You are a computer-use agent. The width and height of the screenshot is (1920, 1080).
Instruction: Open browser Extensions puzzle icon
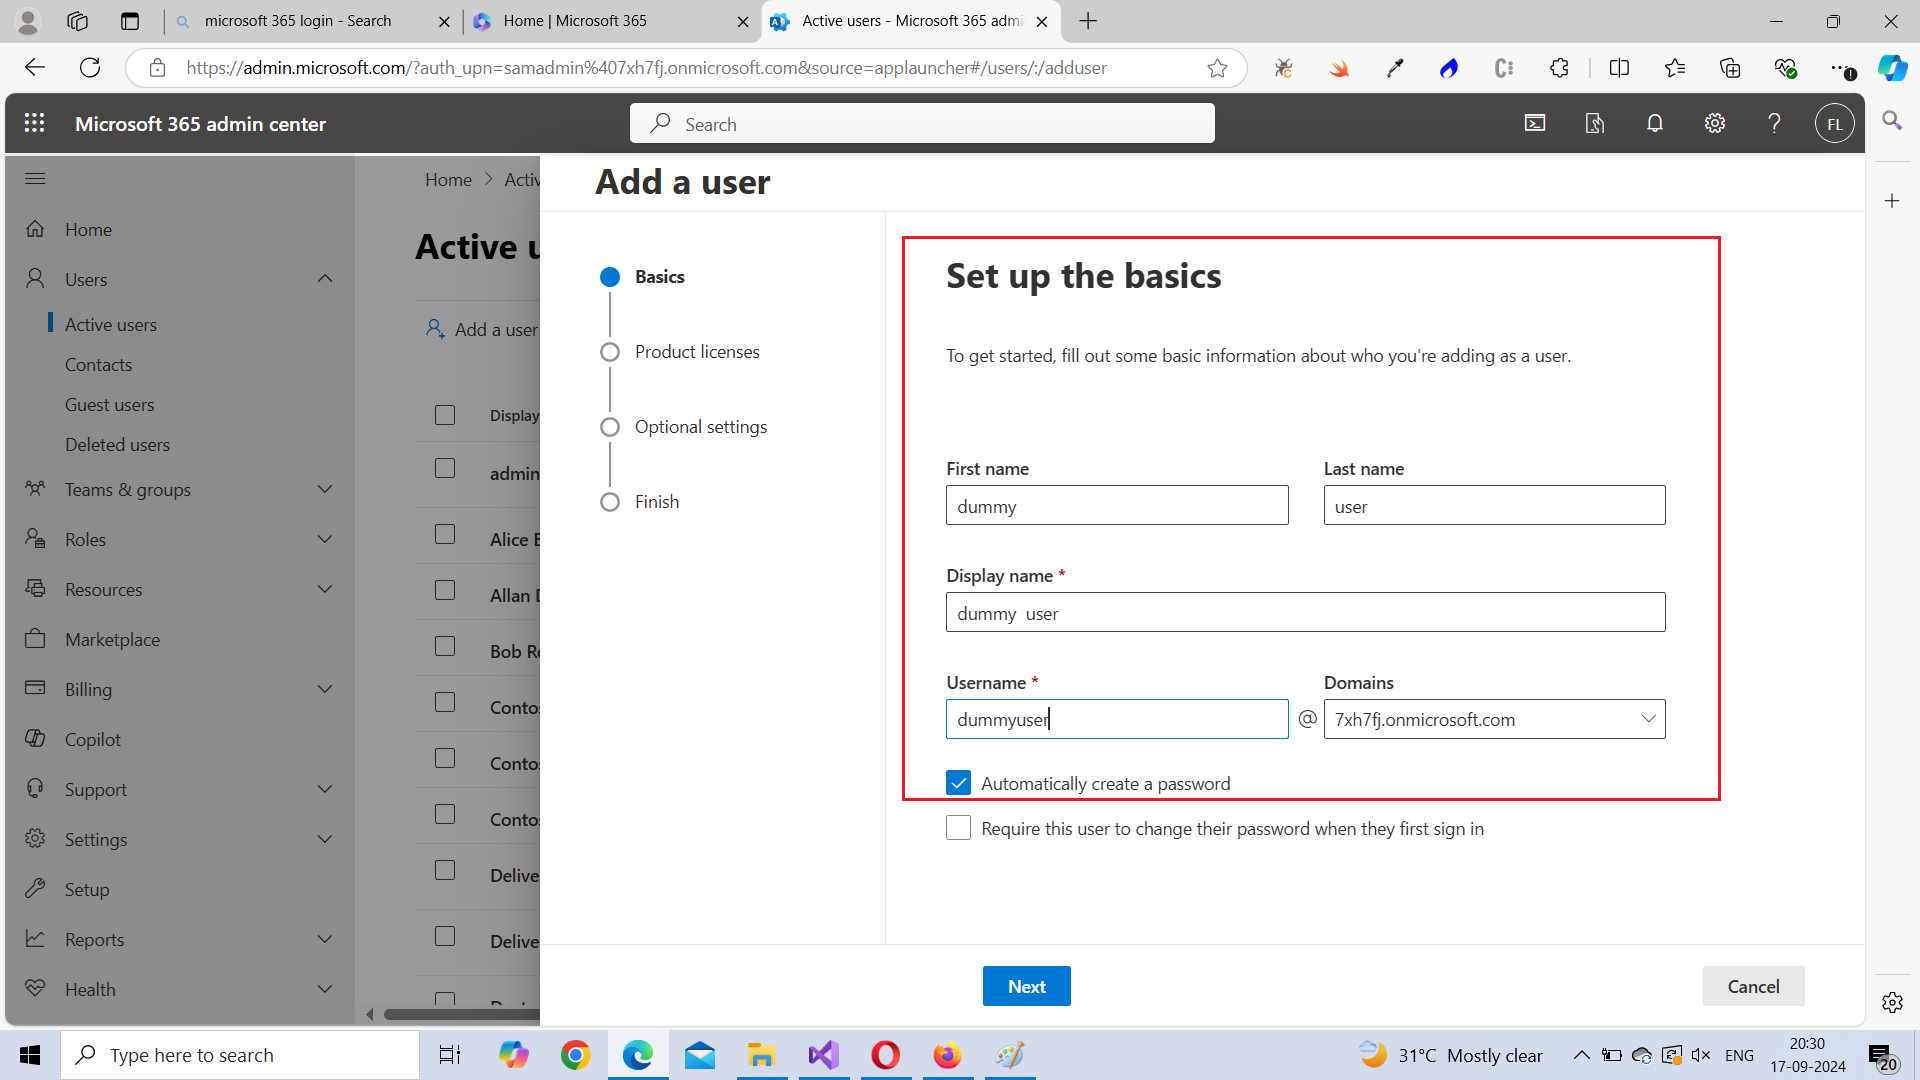pyautogui.click(x=1559, y=68)
